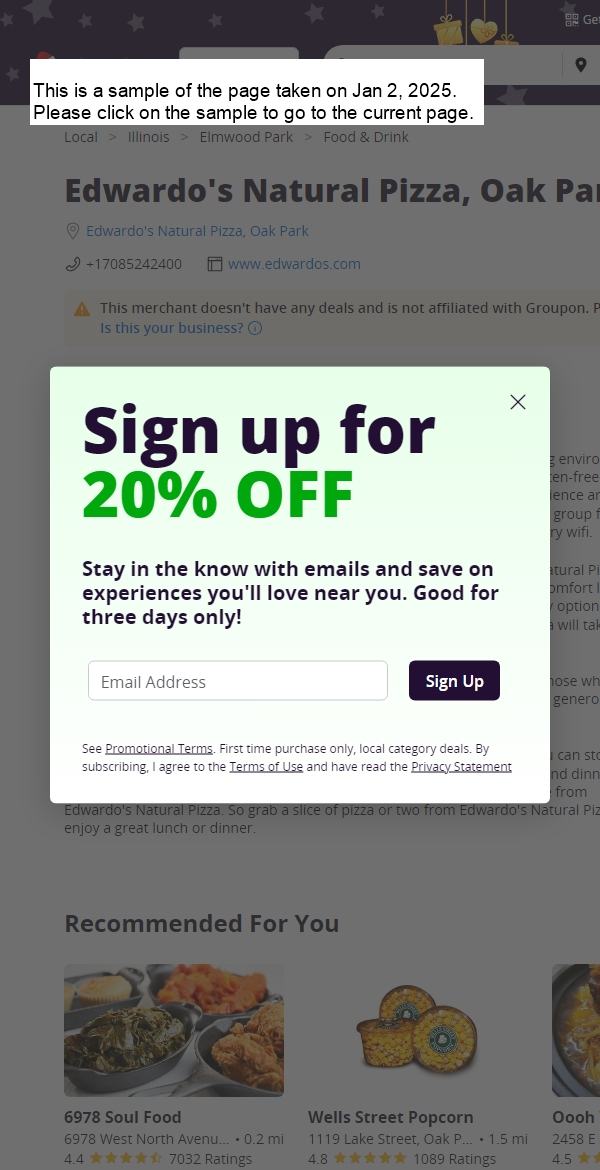This screenshot has width=600, height=1170.
Task: Go to the Local breadcrumb
Action: pyautogui.click(x=81, y=137)
